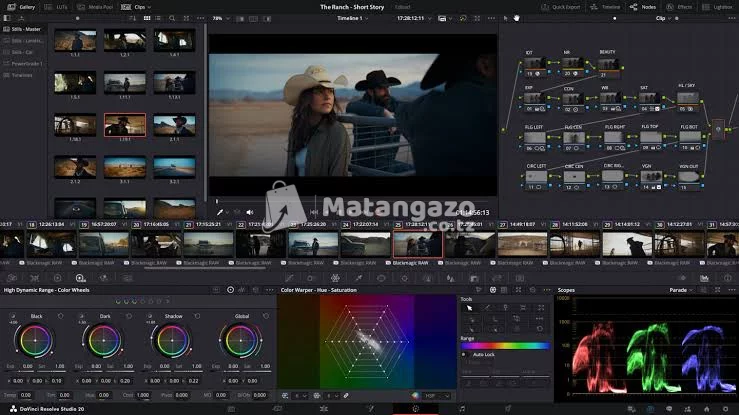Screen dimensions: 739x415
Task: Select Color Warper arrow selection tool
Action: pos(469,308)
